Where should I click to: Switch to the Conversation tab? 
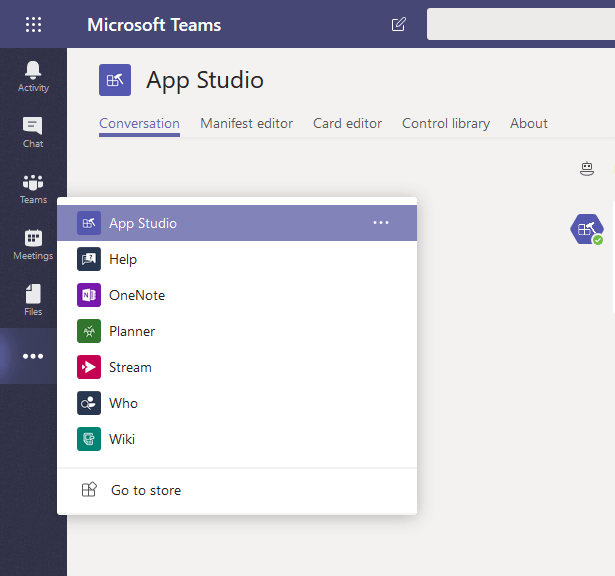(x=139, y=124)
